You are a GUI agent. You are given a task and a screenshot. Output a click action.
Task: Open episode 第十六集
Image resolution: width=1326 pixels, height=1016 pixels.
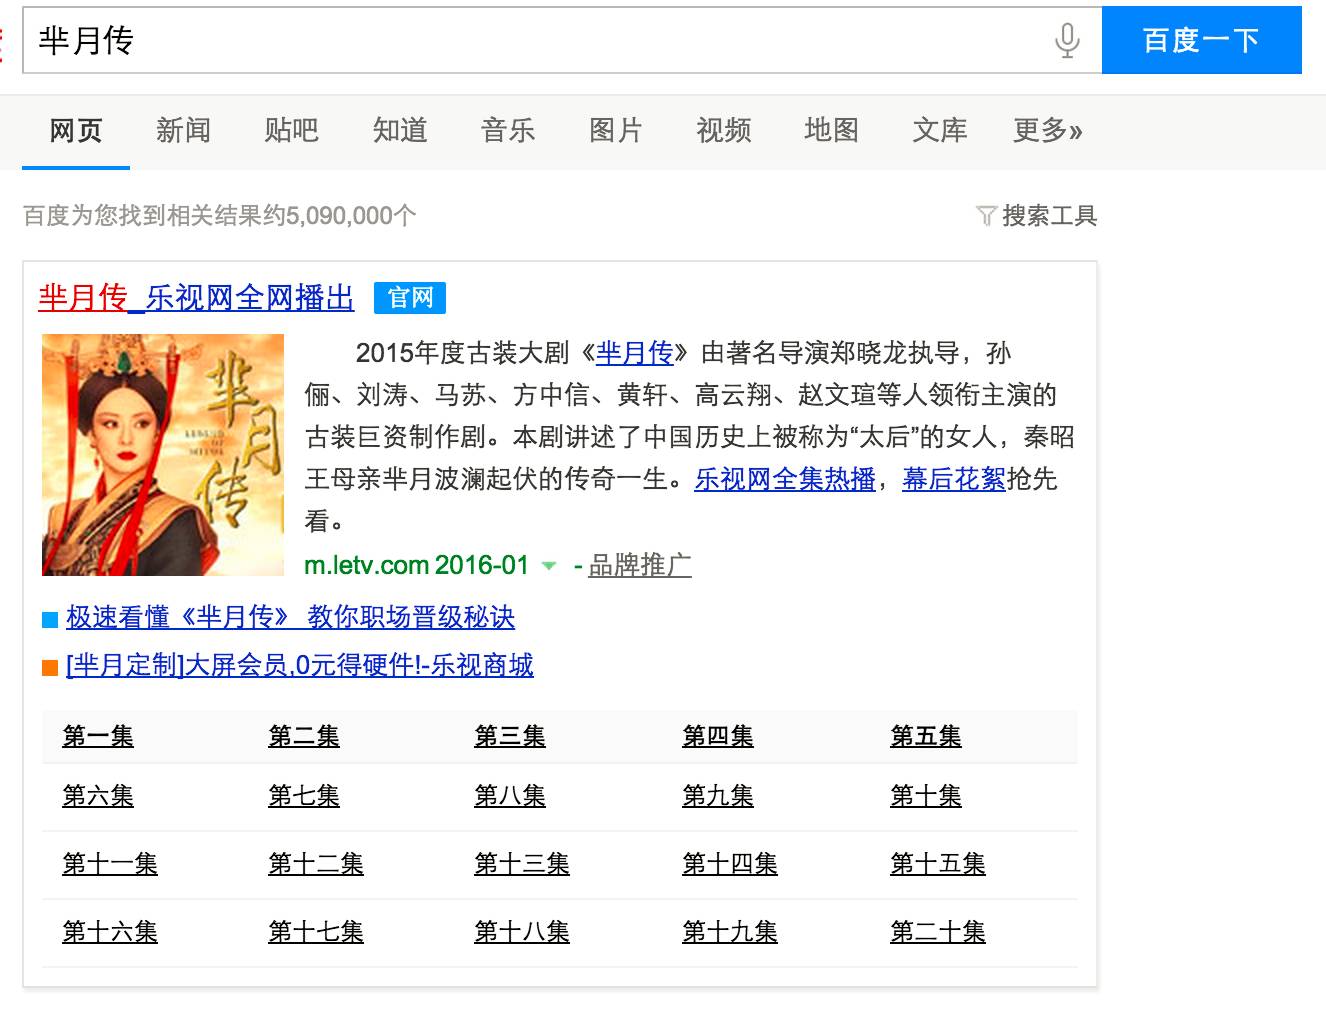tap(110, 932)
